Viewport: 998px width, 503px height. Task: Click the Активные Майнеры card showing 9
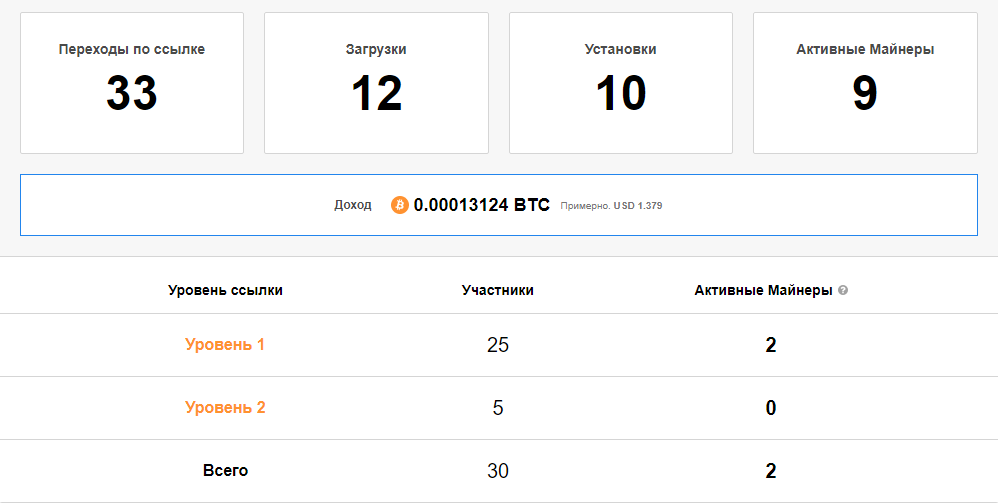click(x=865, y=83)
